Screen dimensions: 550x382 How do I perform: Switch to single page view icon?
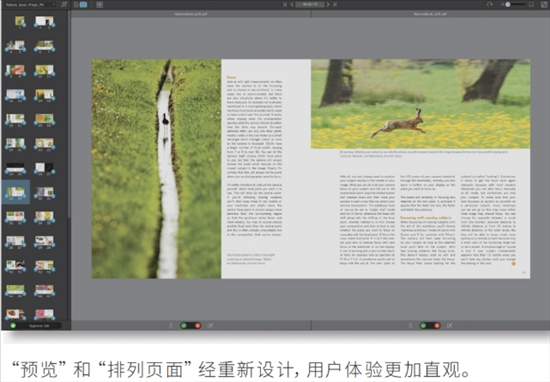click(x=76, y=5)
